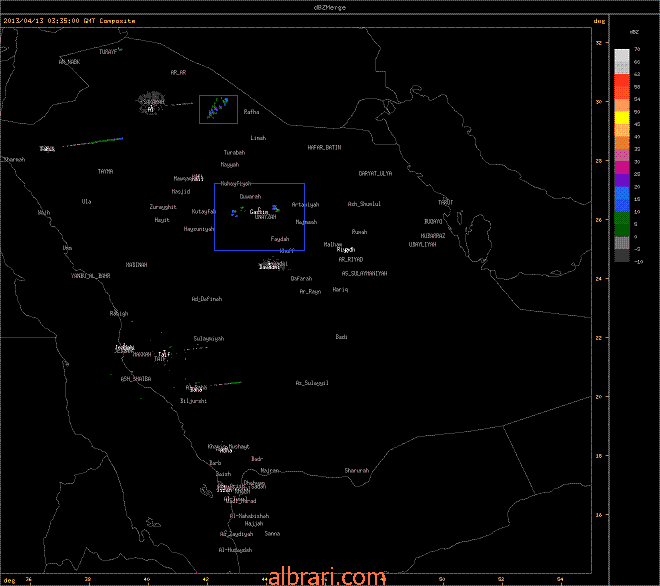
Task: Click the Artawiyah label
Action: coord(305,205)
